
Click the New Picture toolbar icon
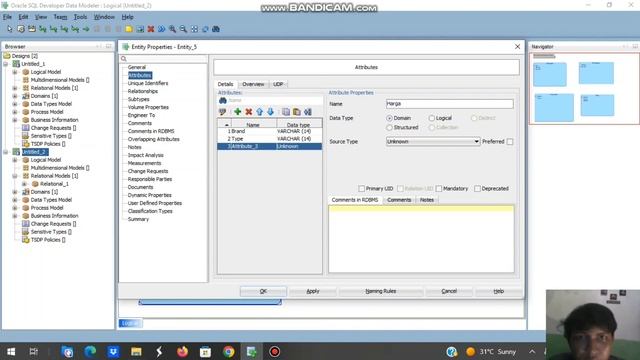[140, 29]
